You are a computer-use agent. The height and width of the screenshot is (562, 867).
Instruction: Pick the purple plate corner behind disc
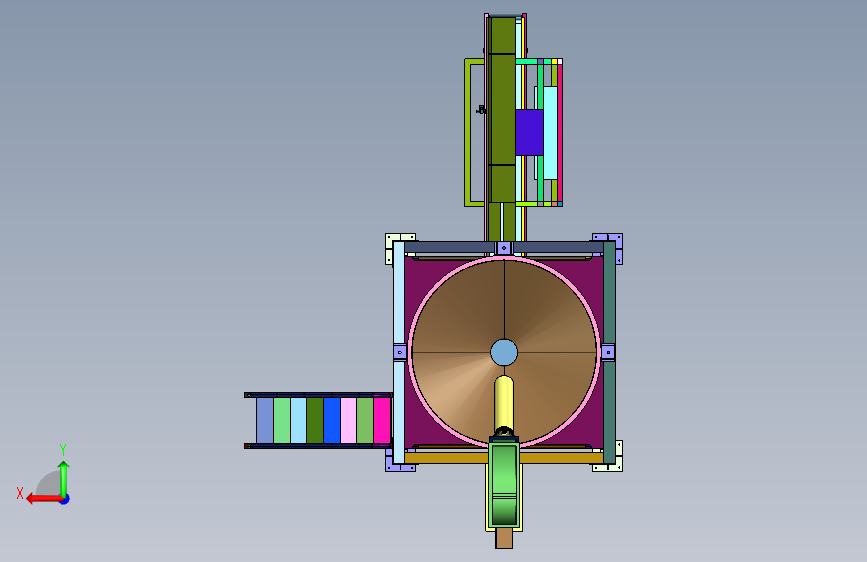pos(416,268)
